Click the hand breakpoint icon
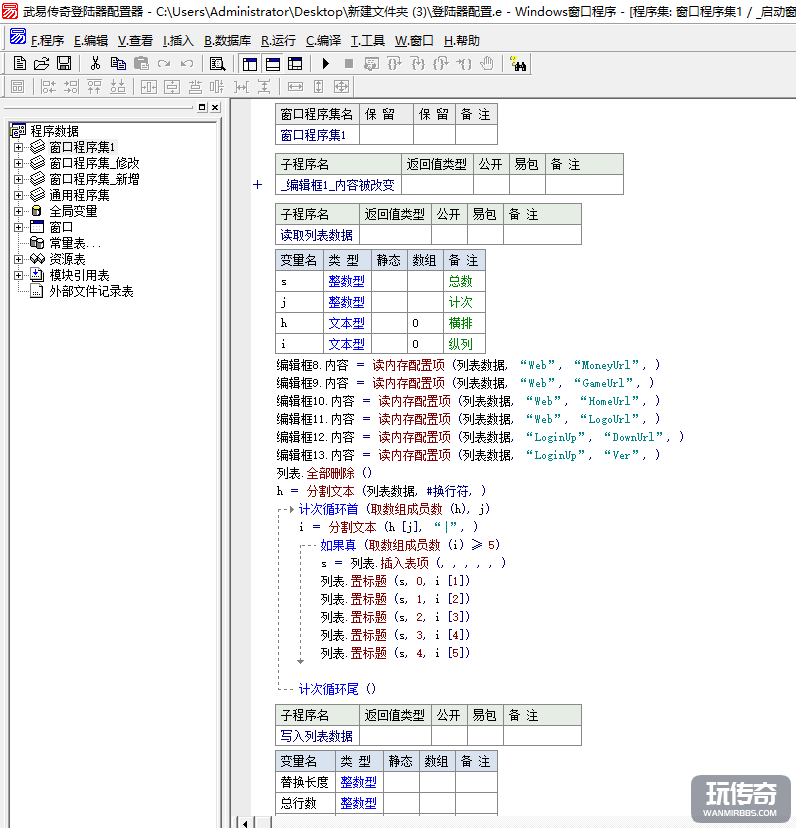 [486, 64]
